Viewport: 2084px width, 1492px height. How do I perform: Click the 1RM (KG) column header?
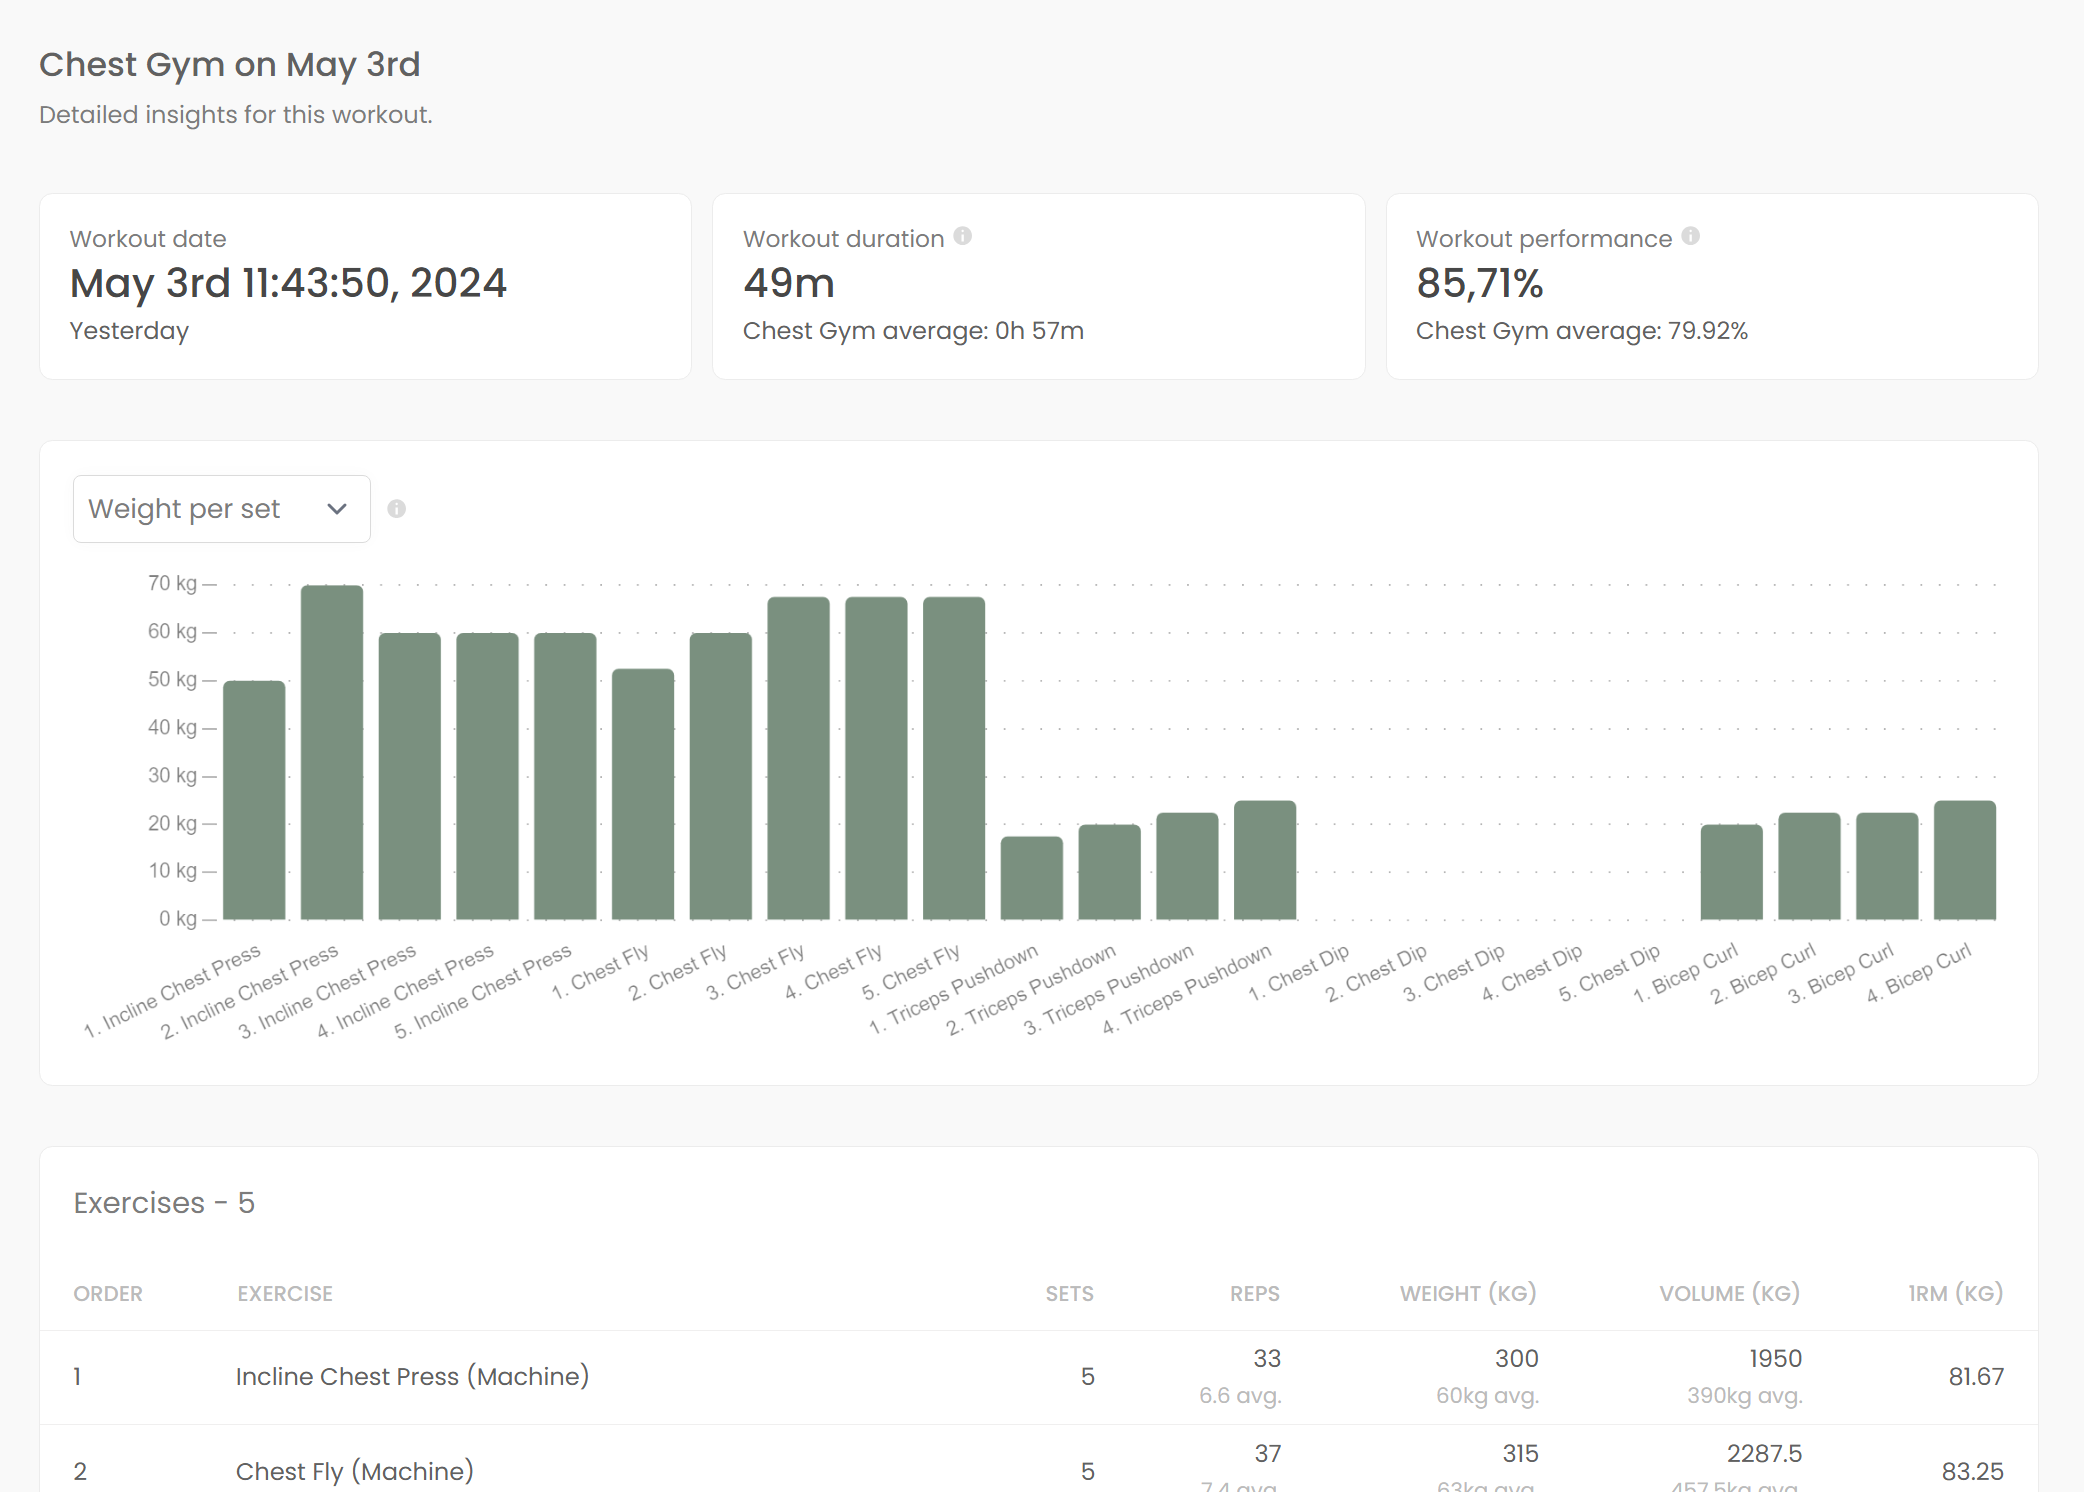pos(1955,1293)
